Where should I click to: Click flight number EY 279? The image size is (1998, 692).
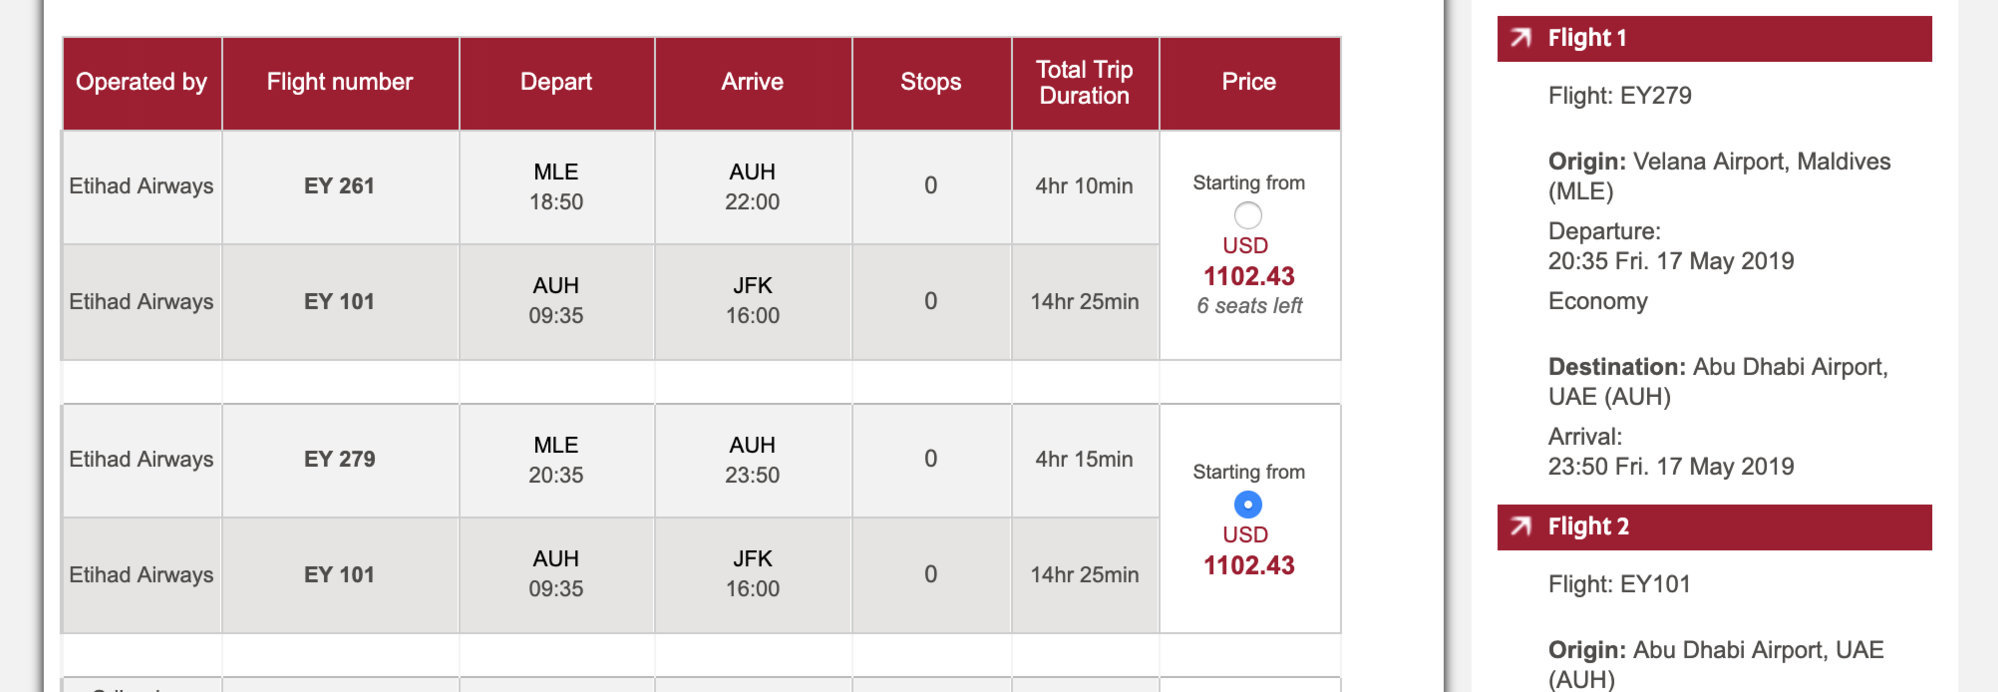[x=340, y=459]
